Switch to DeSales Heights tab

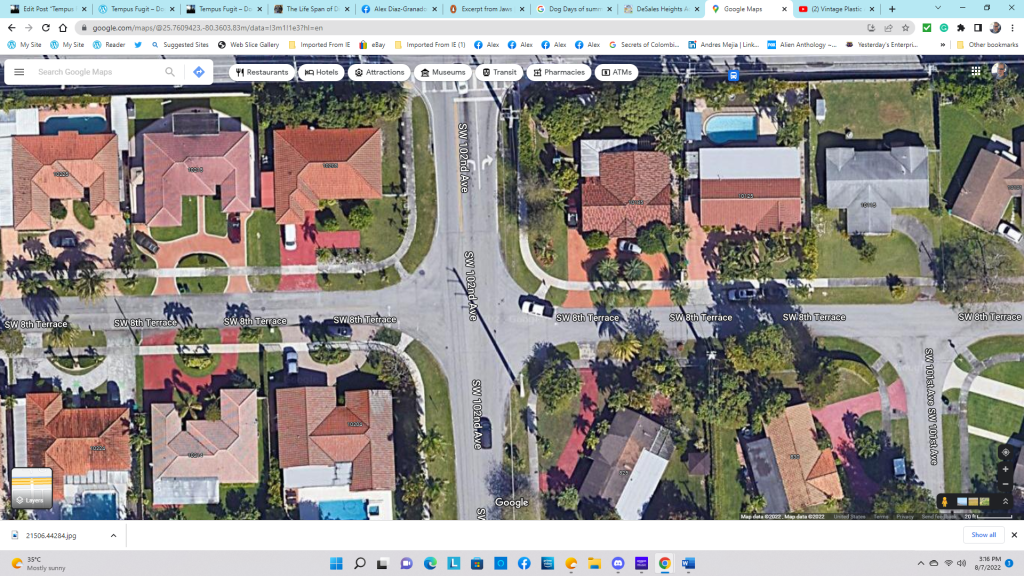(x=660, y=9)
